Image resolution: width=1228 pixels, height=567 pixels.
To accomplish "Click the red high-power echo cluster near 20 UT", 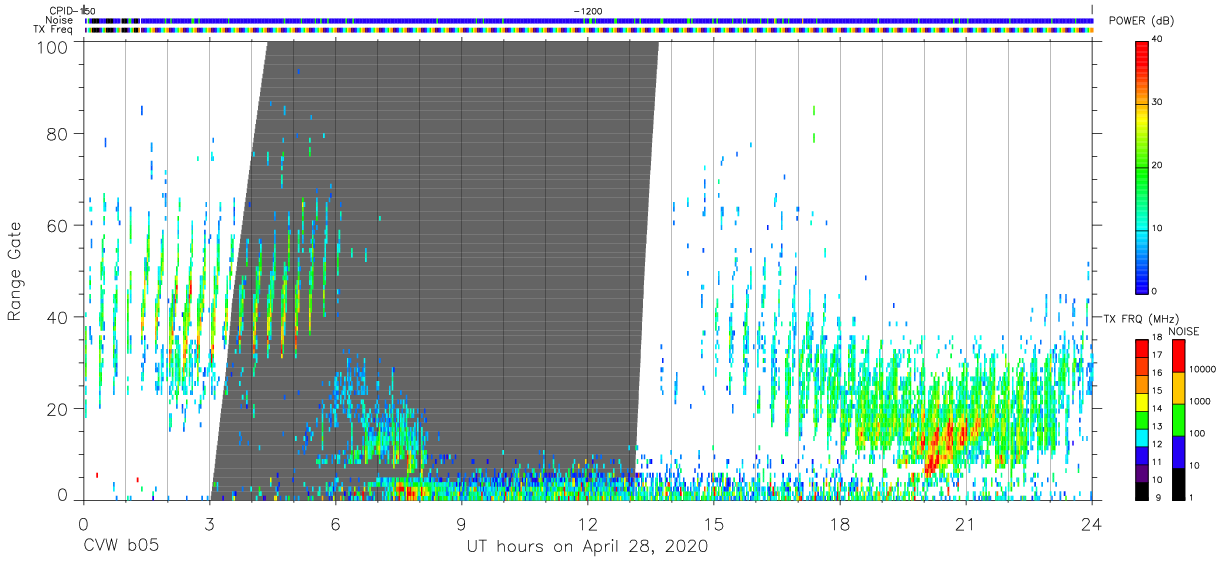I will [941, 443].
